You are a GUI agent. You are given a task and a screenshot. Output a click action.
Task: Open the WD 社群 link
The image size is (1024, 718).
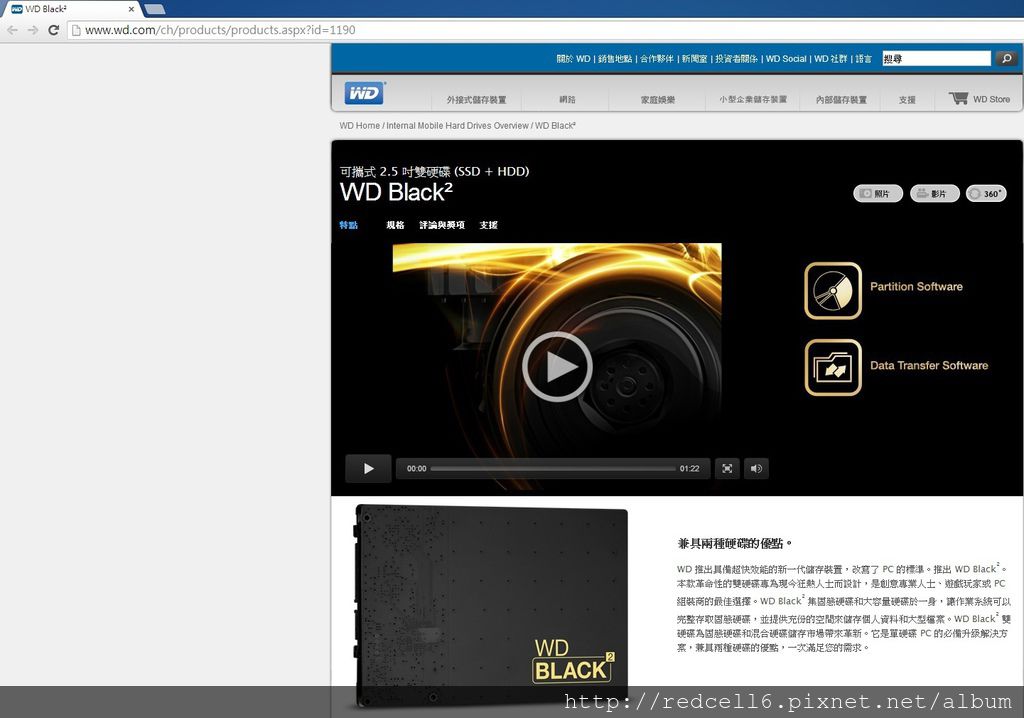830,59
